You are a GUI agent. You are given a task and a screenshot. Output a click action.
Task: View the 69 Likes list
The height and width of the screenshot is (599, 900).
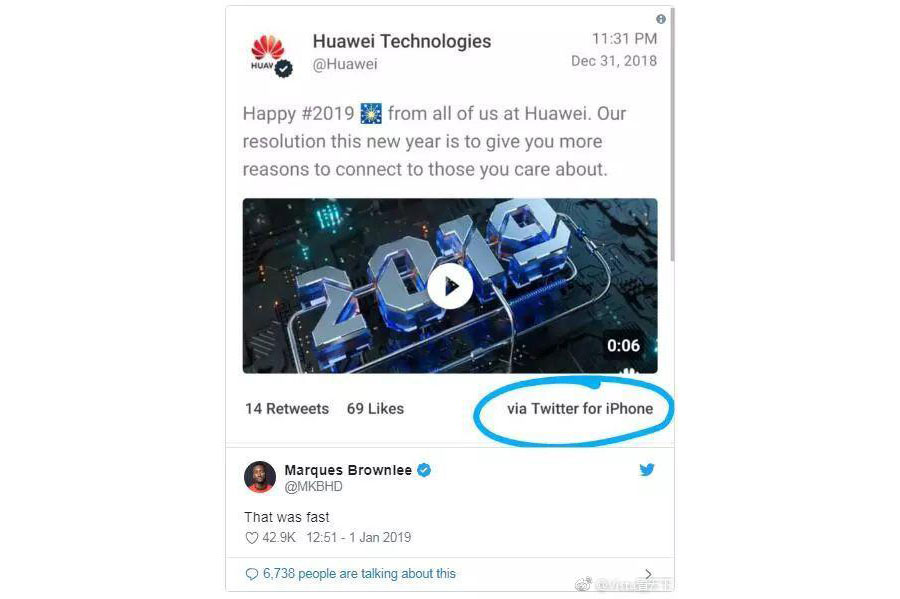click(x=375, y=409)
